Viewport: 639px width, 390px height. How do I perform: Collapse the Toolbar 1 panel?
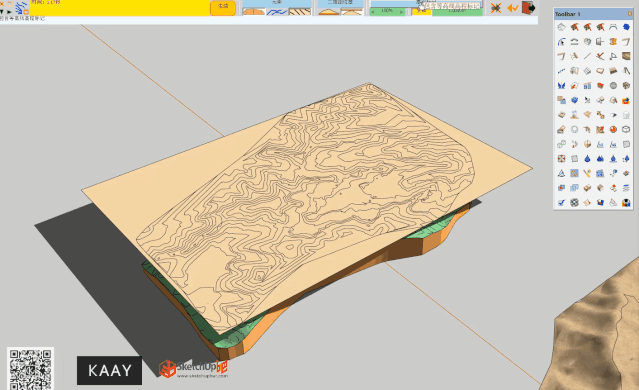click(630, 13)
